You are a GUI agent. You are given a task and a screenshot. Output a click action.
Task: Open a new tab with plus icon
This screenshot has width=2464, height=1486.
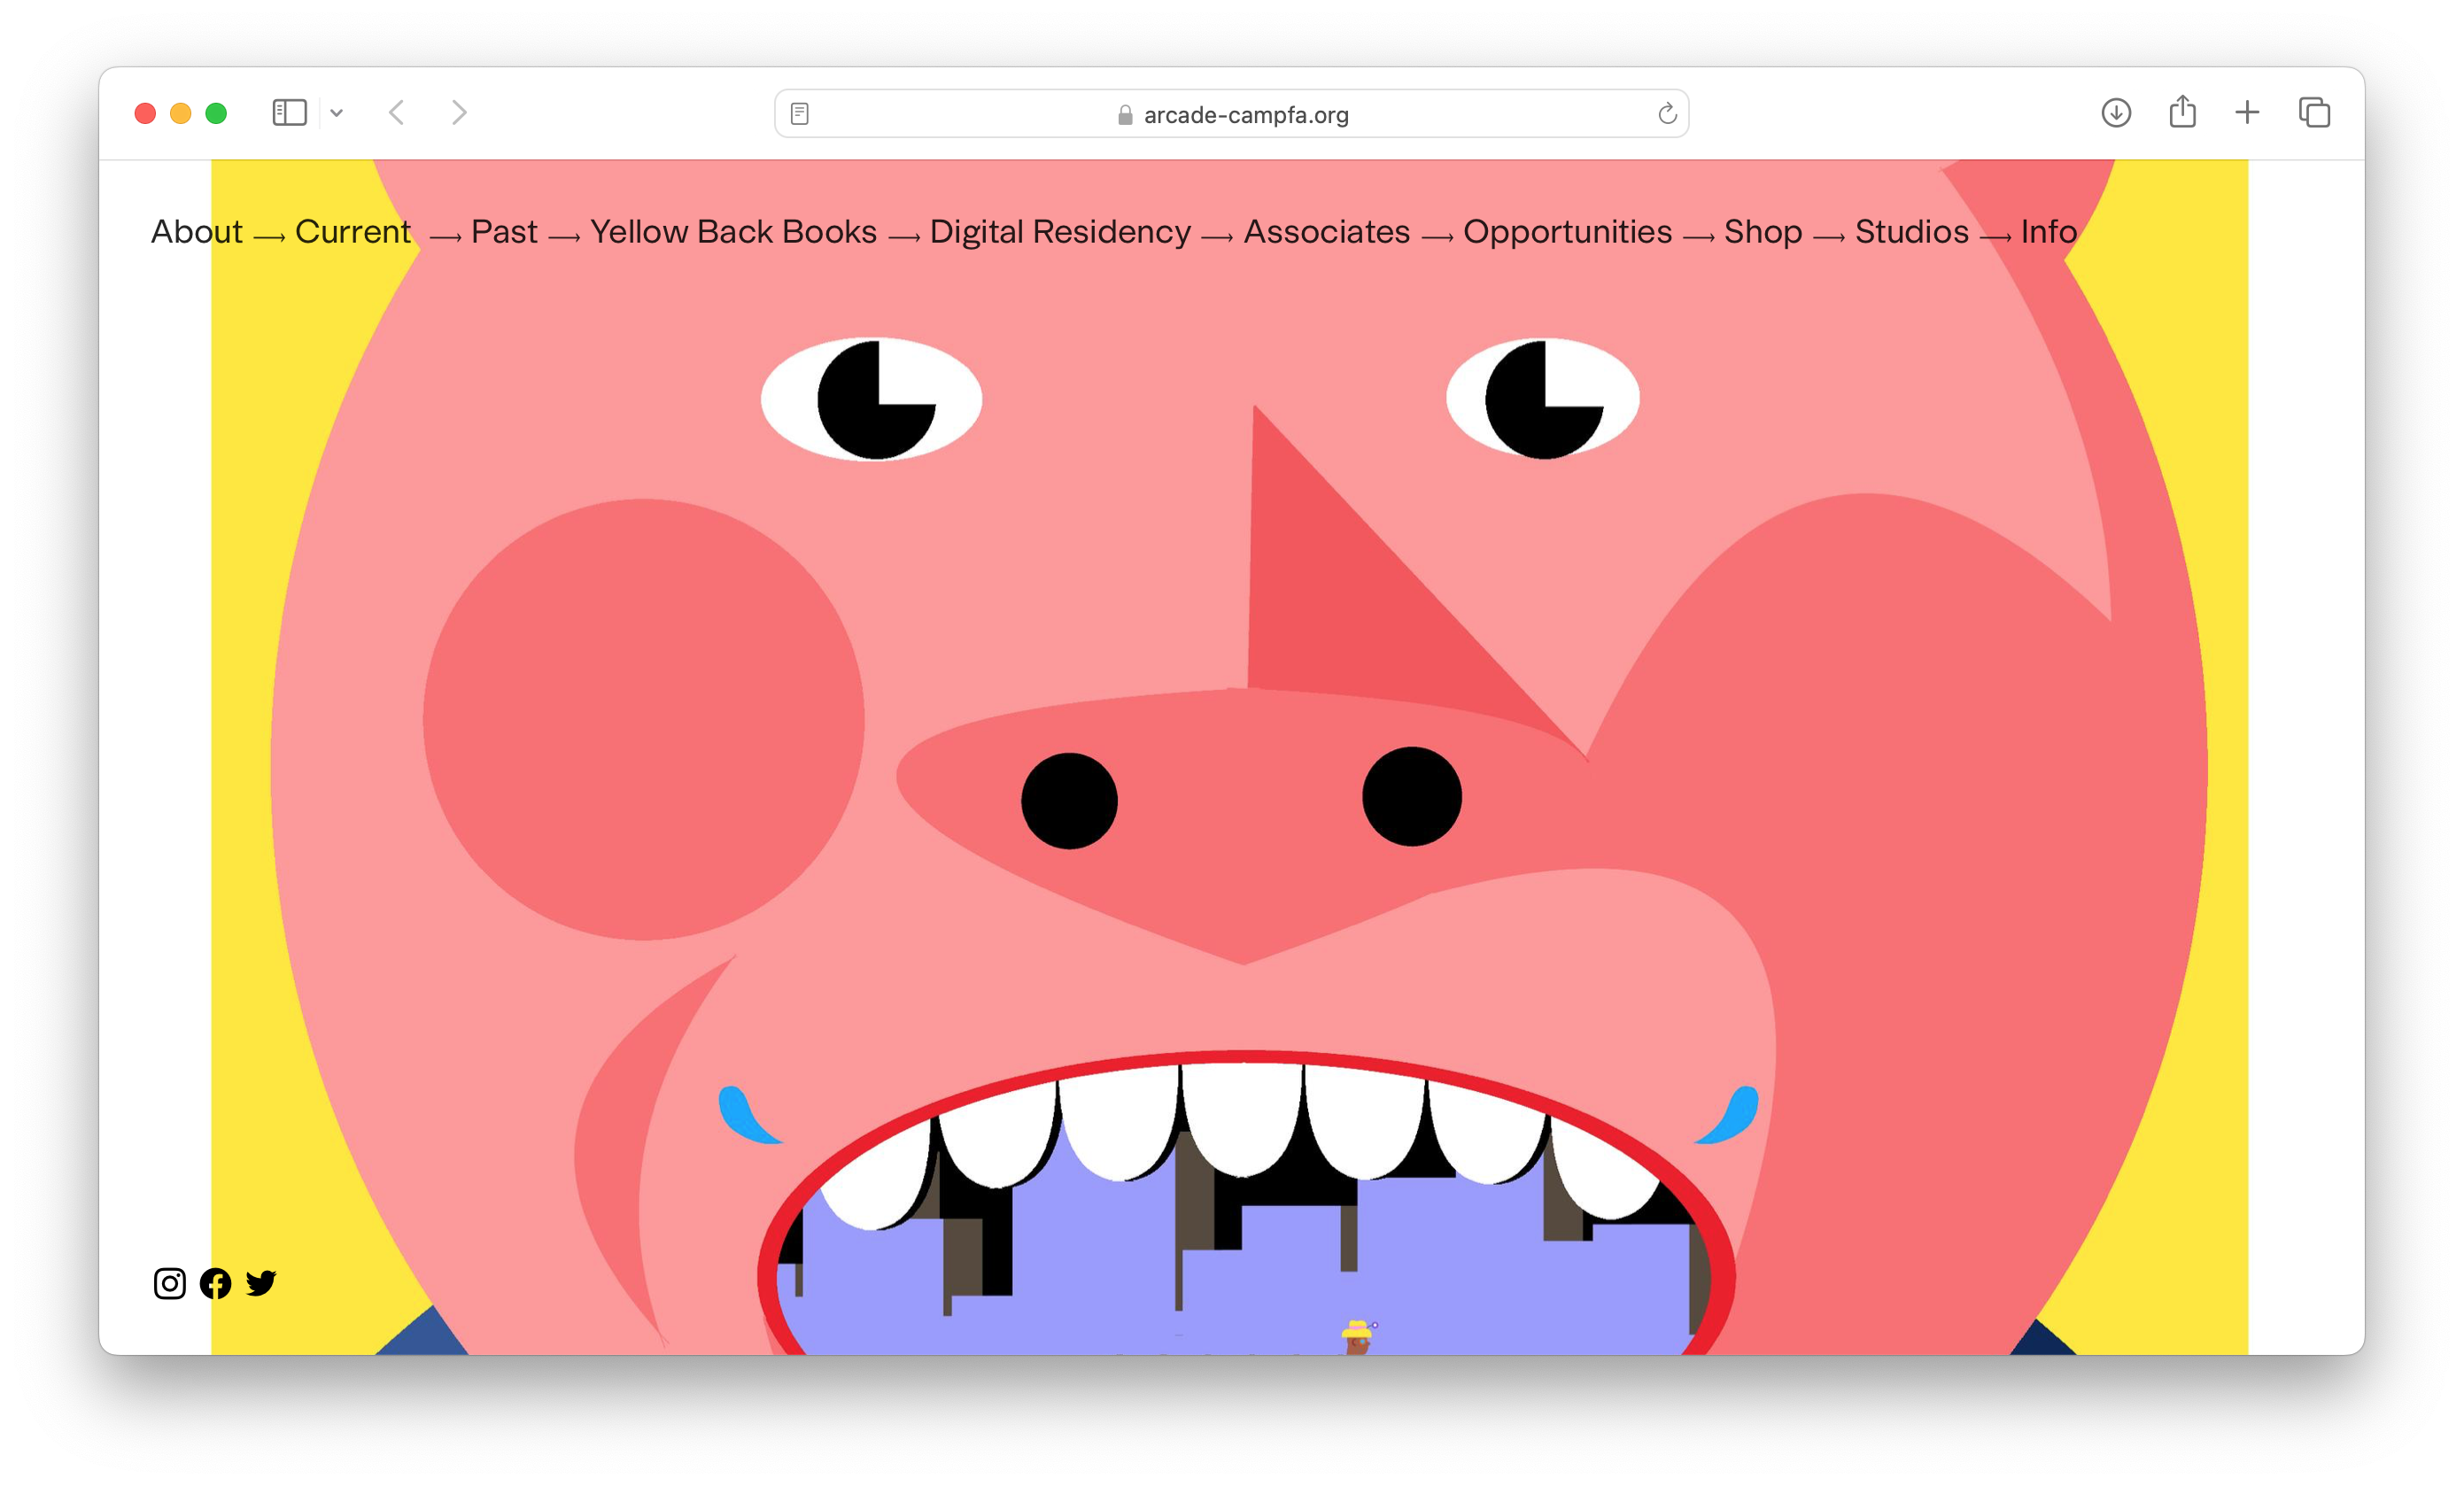click(2247, 112)
